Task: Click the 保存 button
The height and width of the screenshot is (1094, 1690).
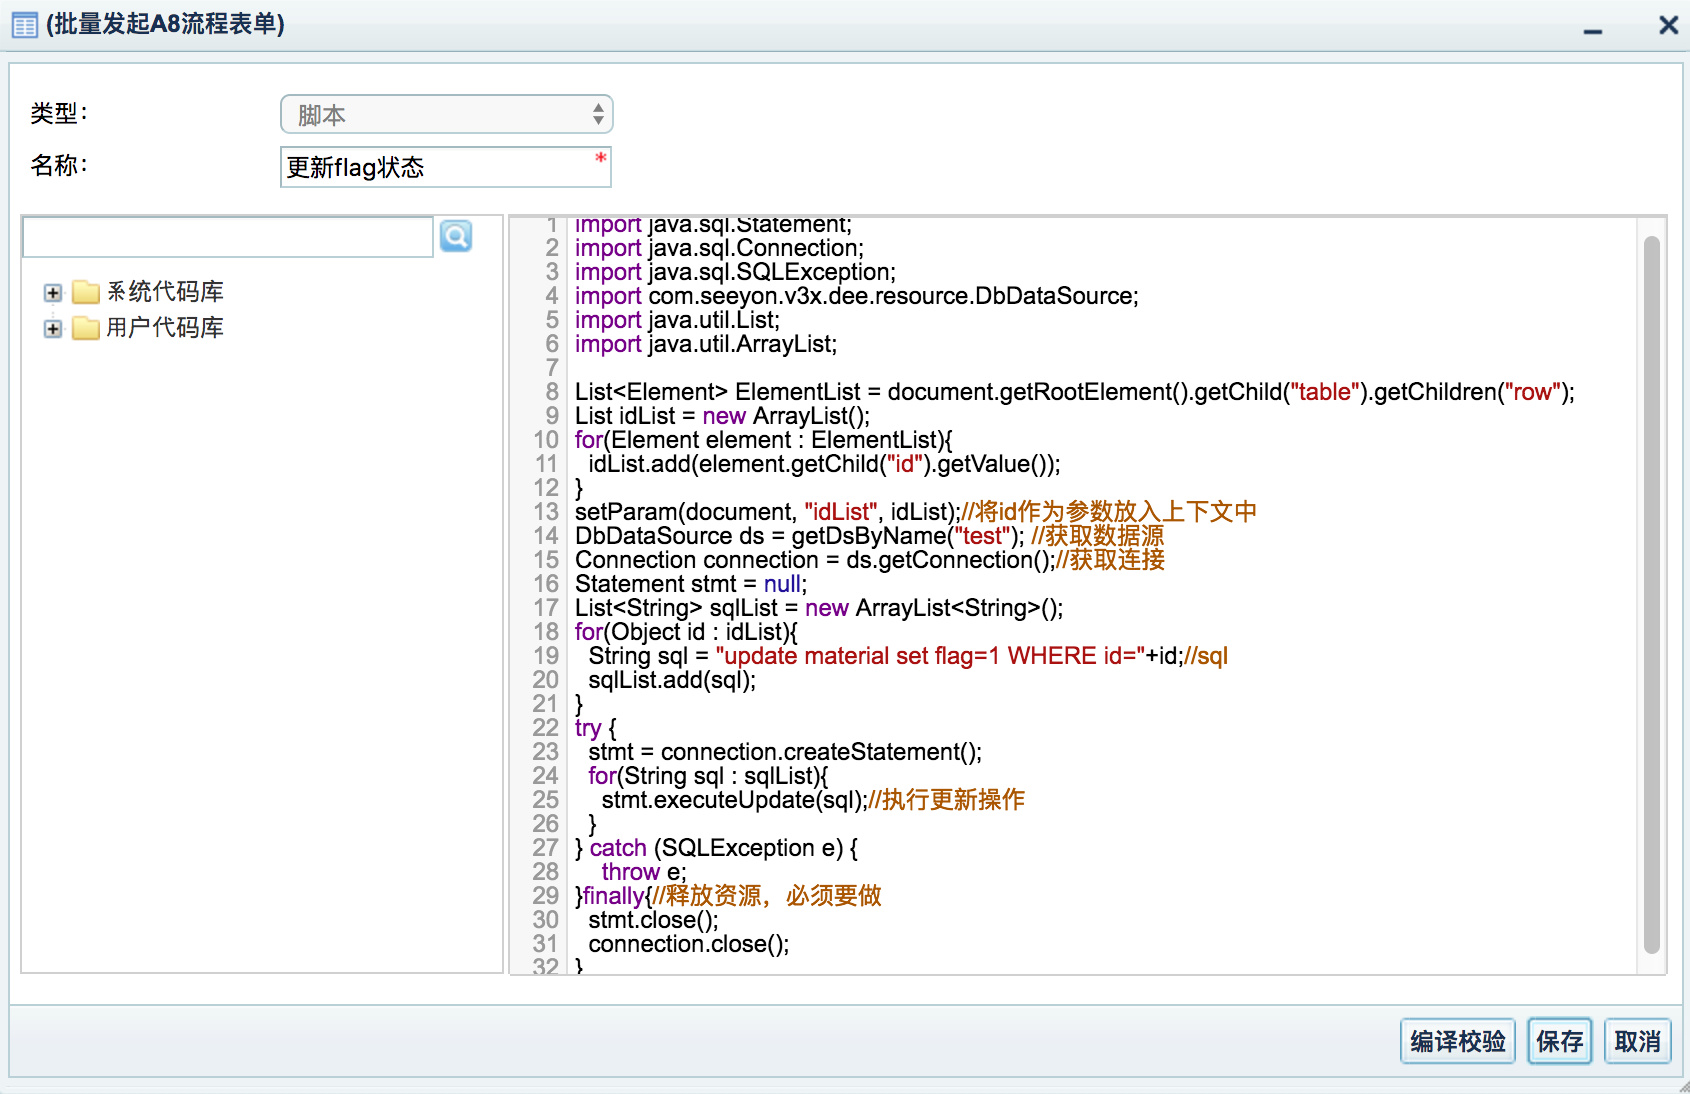Action: tap(1559, 1042)
